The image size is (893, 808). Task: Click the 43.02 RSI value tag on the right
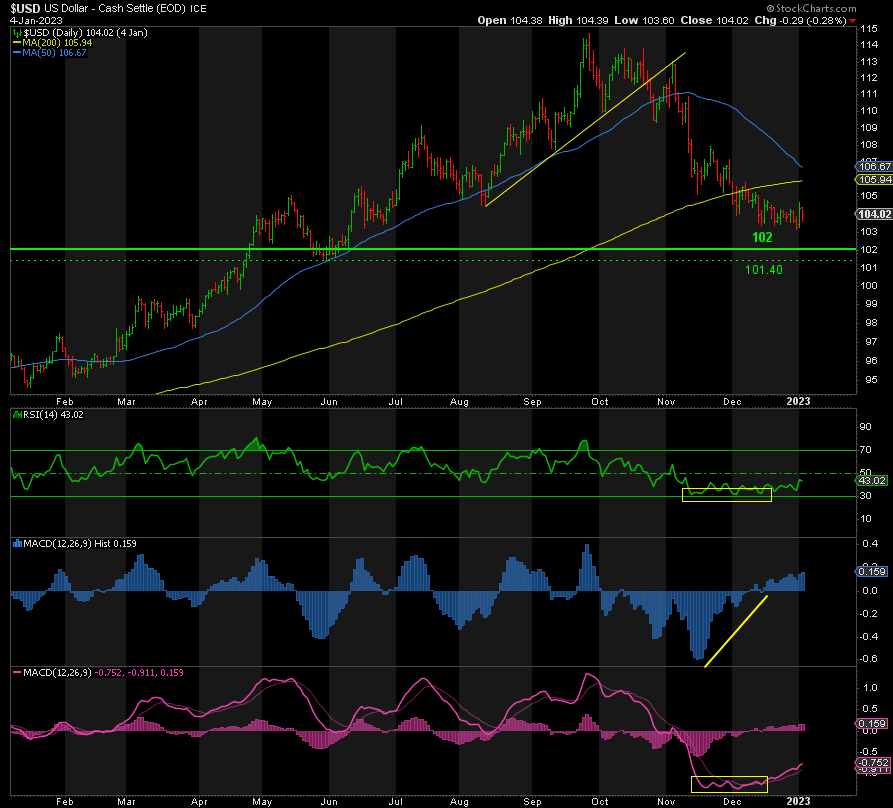click(x=872, y=481)
